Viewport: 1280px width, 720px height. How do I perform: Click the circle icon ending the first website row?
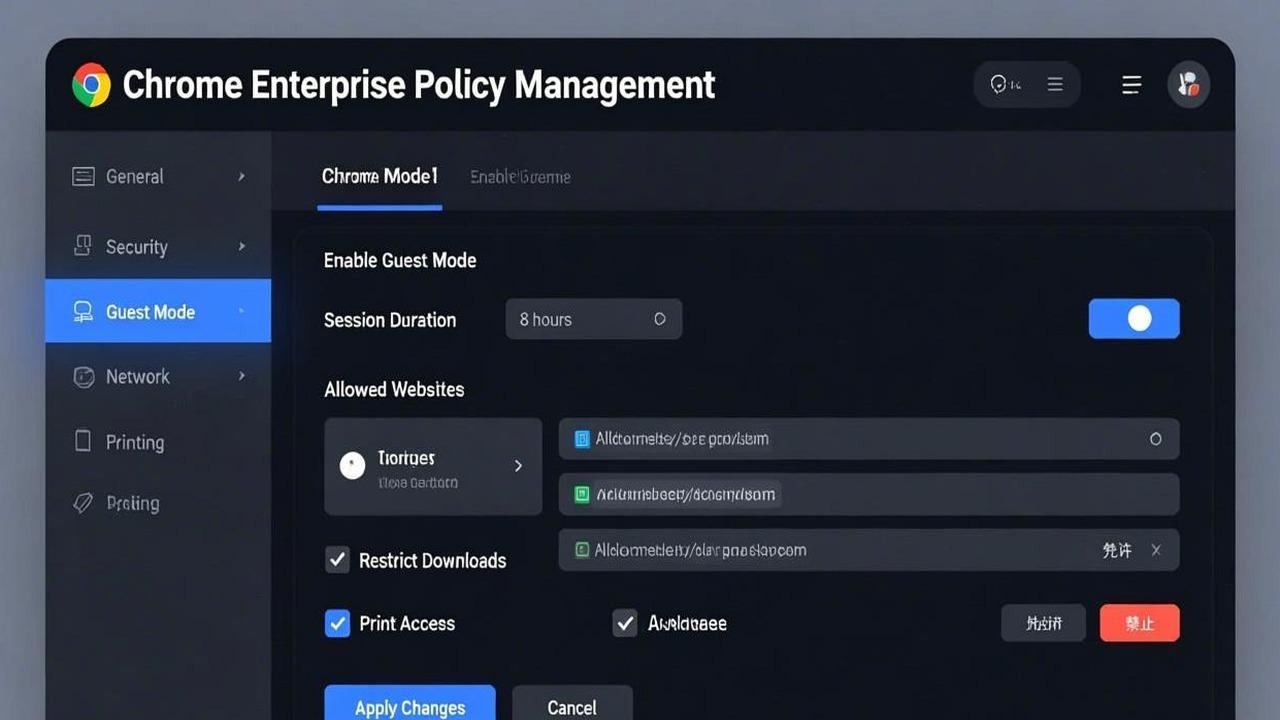(1156, 439)
